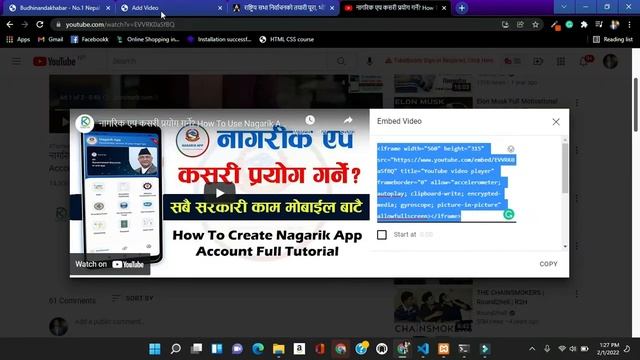The width and height of the screenshot is (640, 360).
Task: Bookmark this page with the star icon
Action: pyautogui.click(x=536, y=24)
